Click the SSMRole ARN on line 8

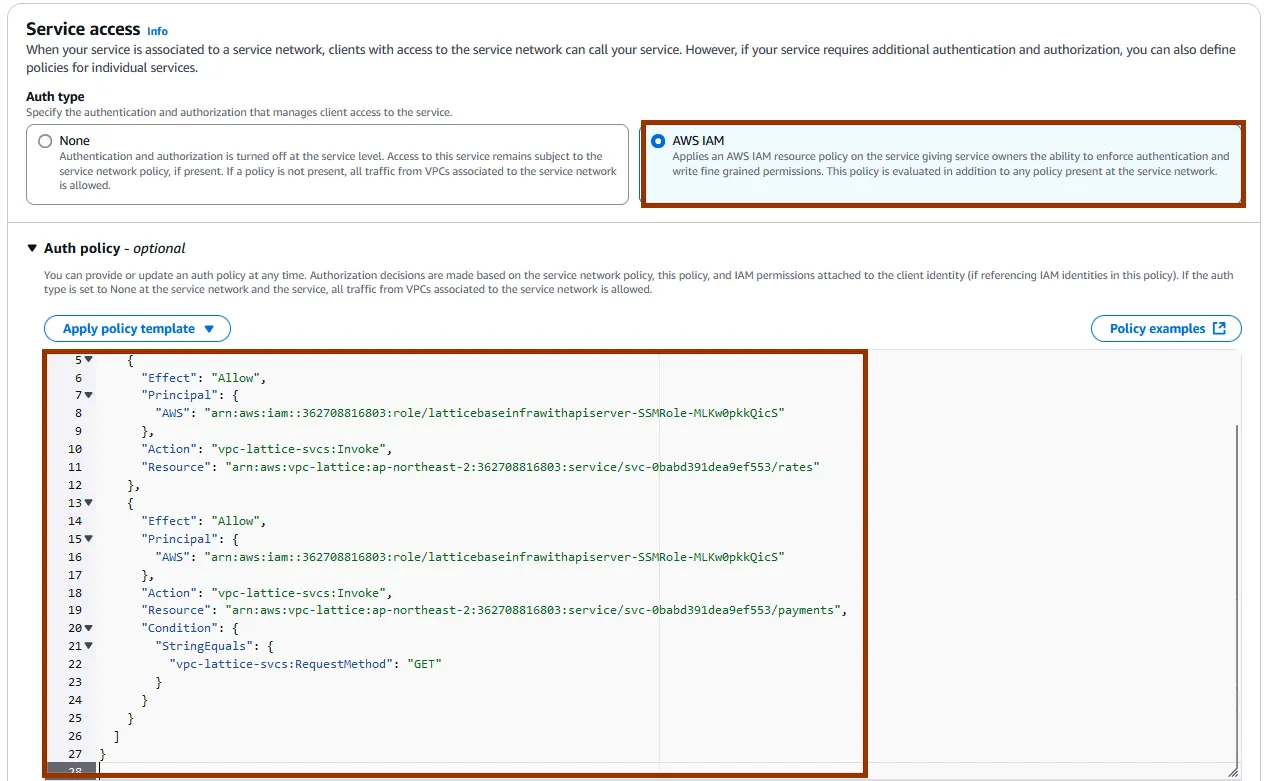pos(494,413)
